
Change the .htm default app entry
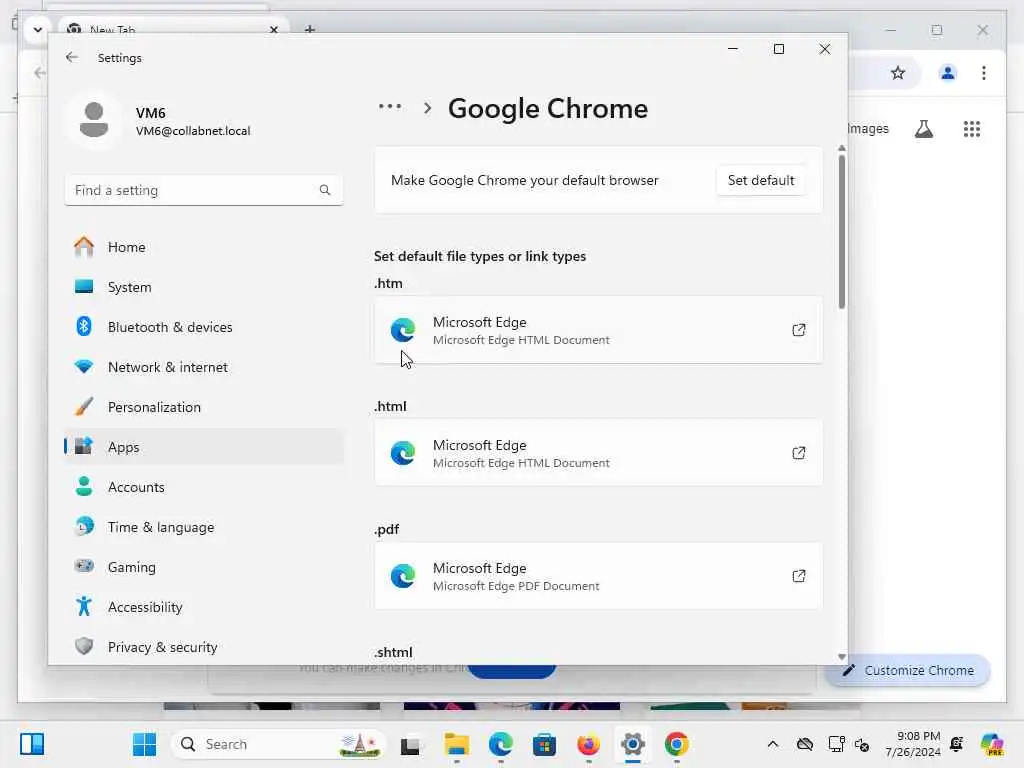click(598, 330)
